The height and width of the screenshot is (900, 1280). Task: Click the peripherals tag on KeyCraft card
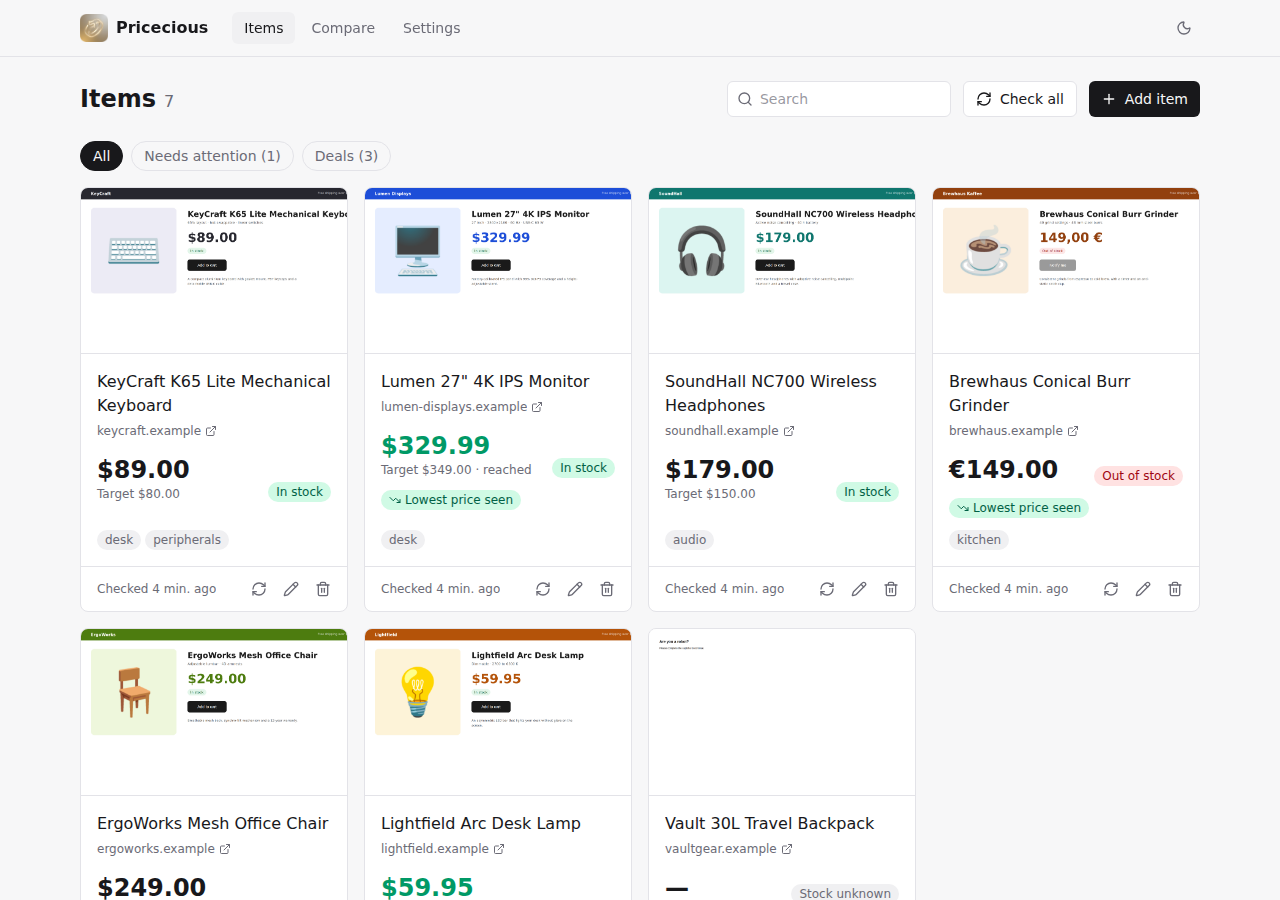click(x=187, y=540)
